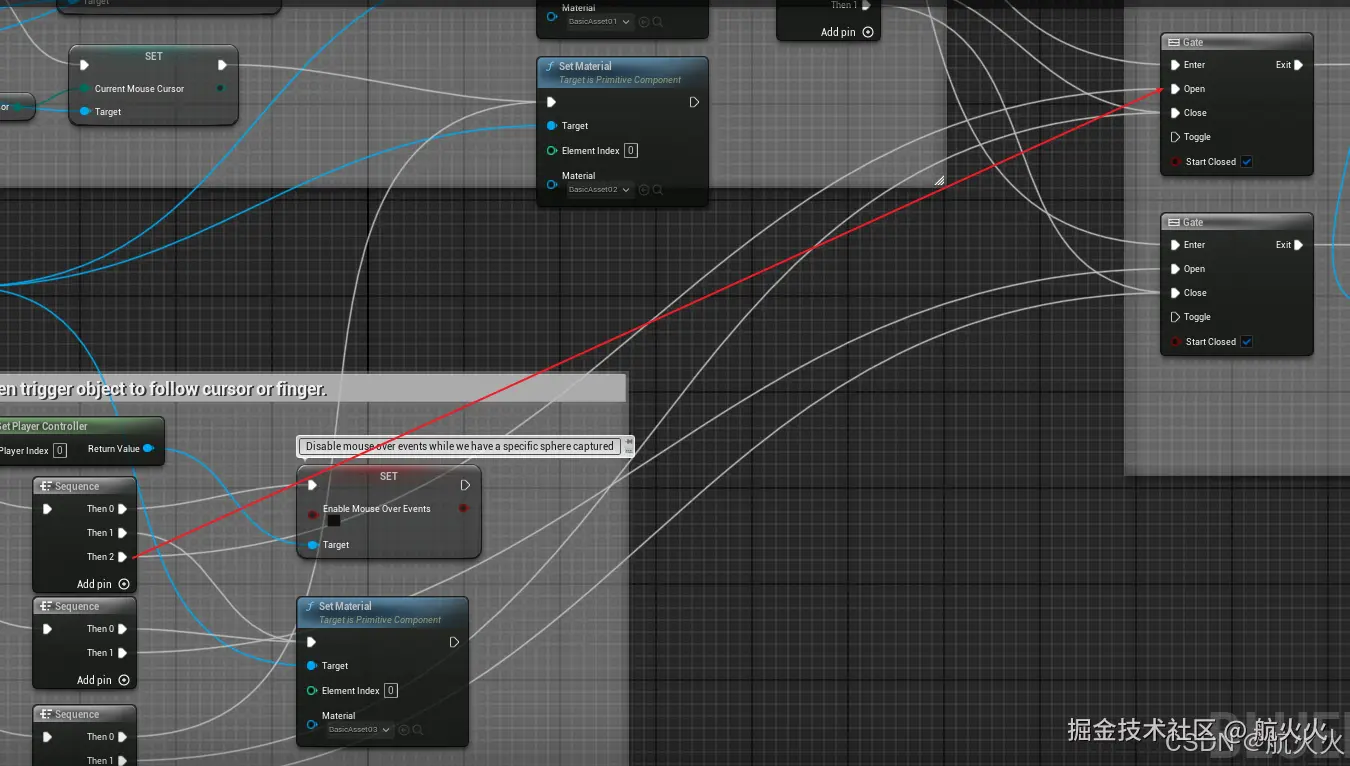Click the Target pin on the BasicAsset02 Set Material node
Image resolution: width=1350 pixels, height=766 pixels.
552,126
